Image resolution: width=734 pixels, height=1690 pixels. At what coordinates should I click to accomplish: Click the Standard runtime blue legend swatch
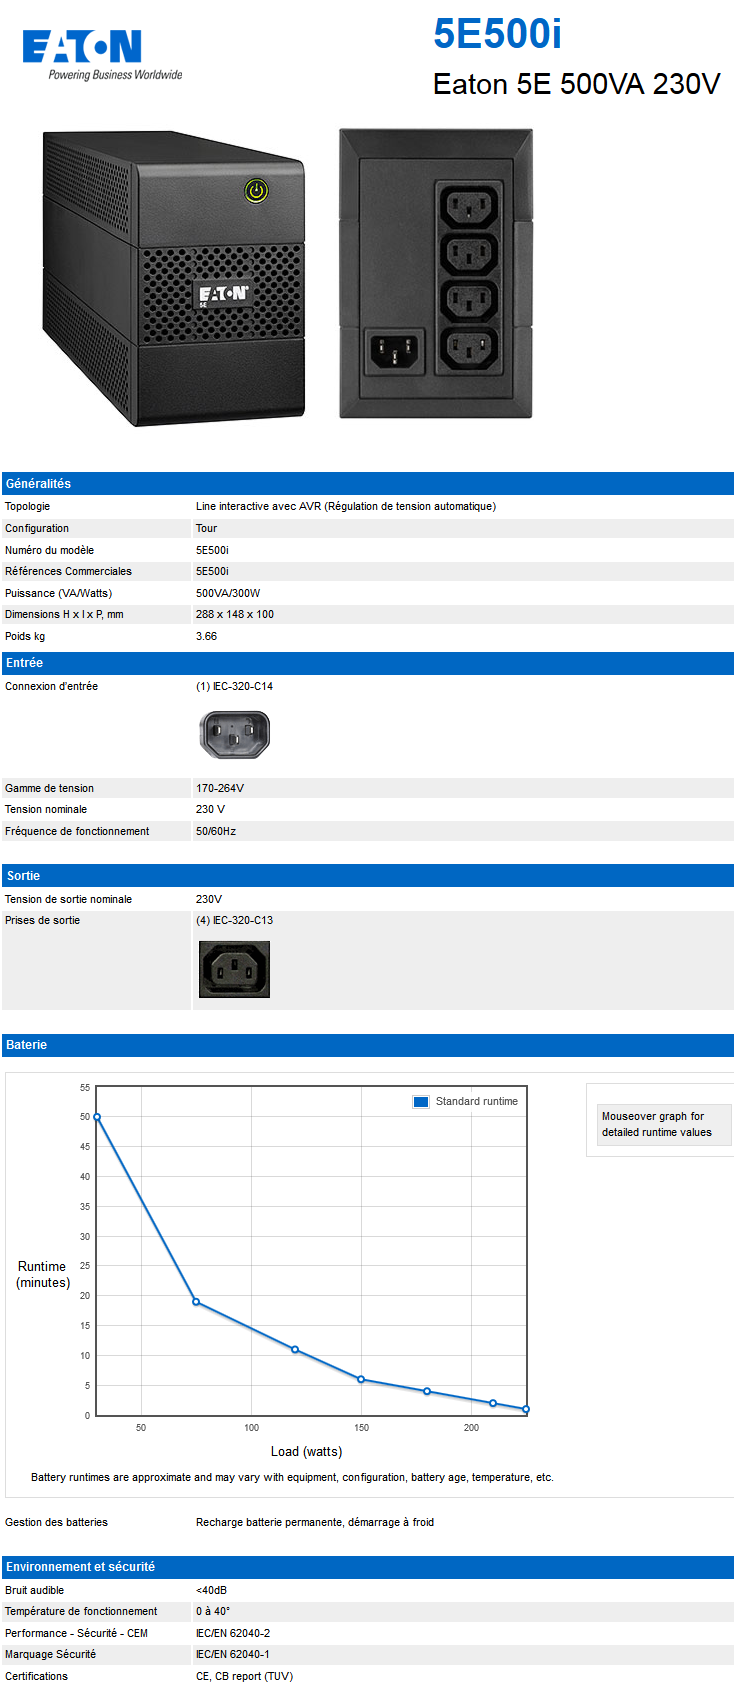421,1101
